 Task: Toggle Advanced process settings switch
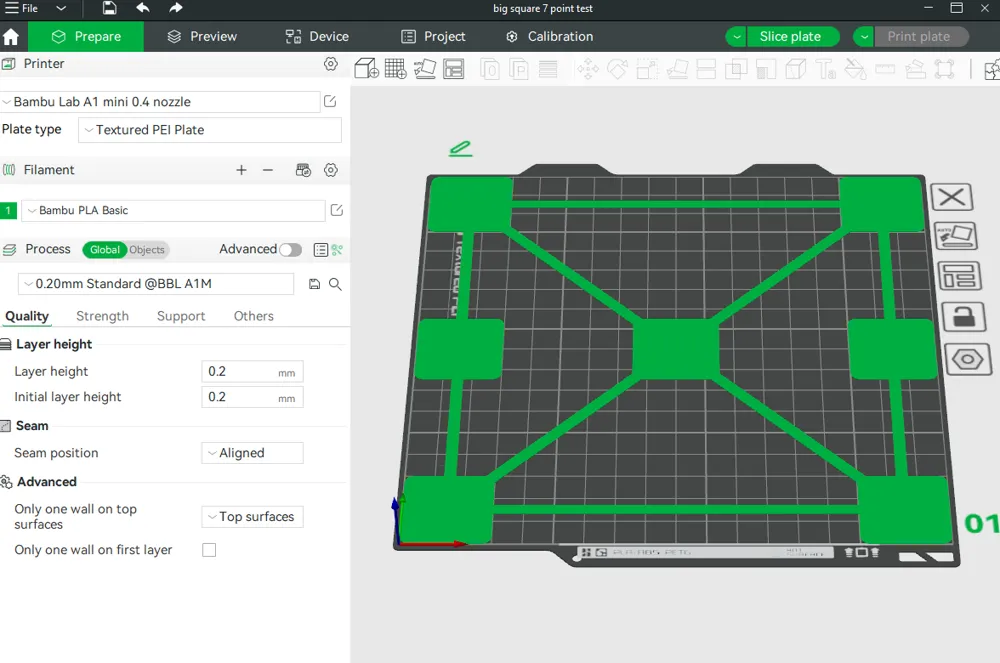(290, 249)
